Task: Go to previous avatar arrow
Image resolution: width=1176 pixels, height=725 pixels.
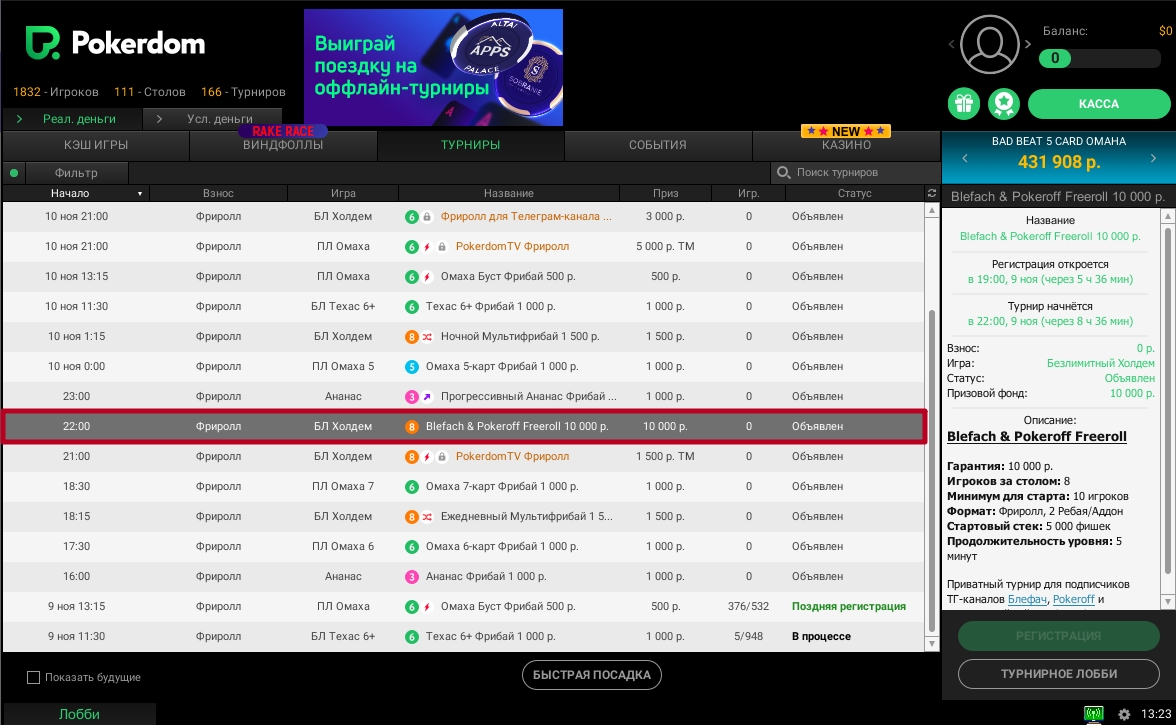Action: [x=951, y=44]
